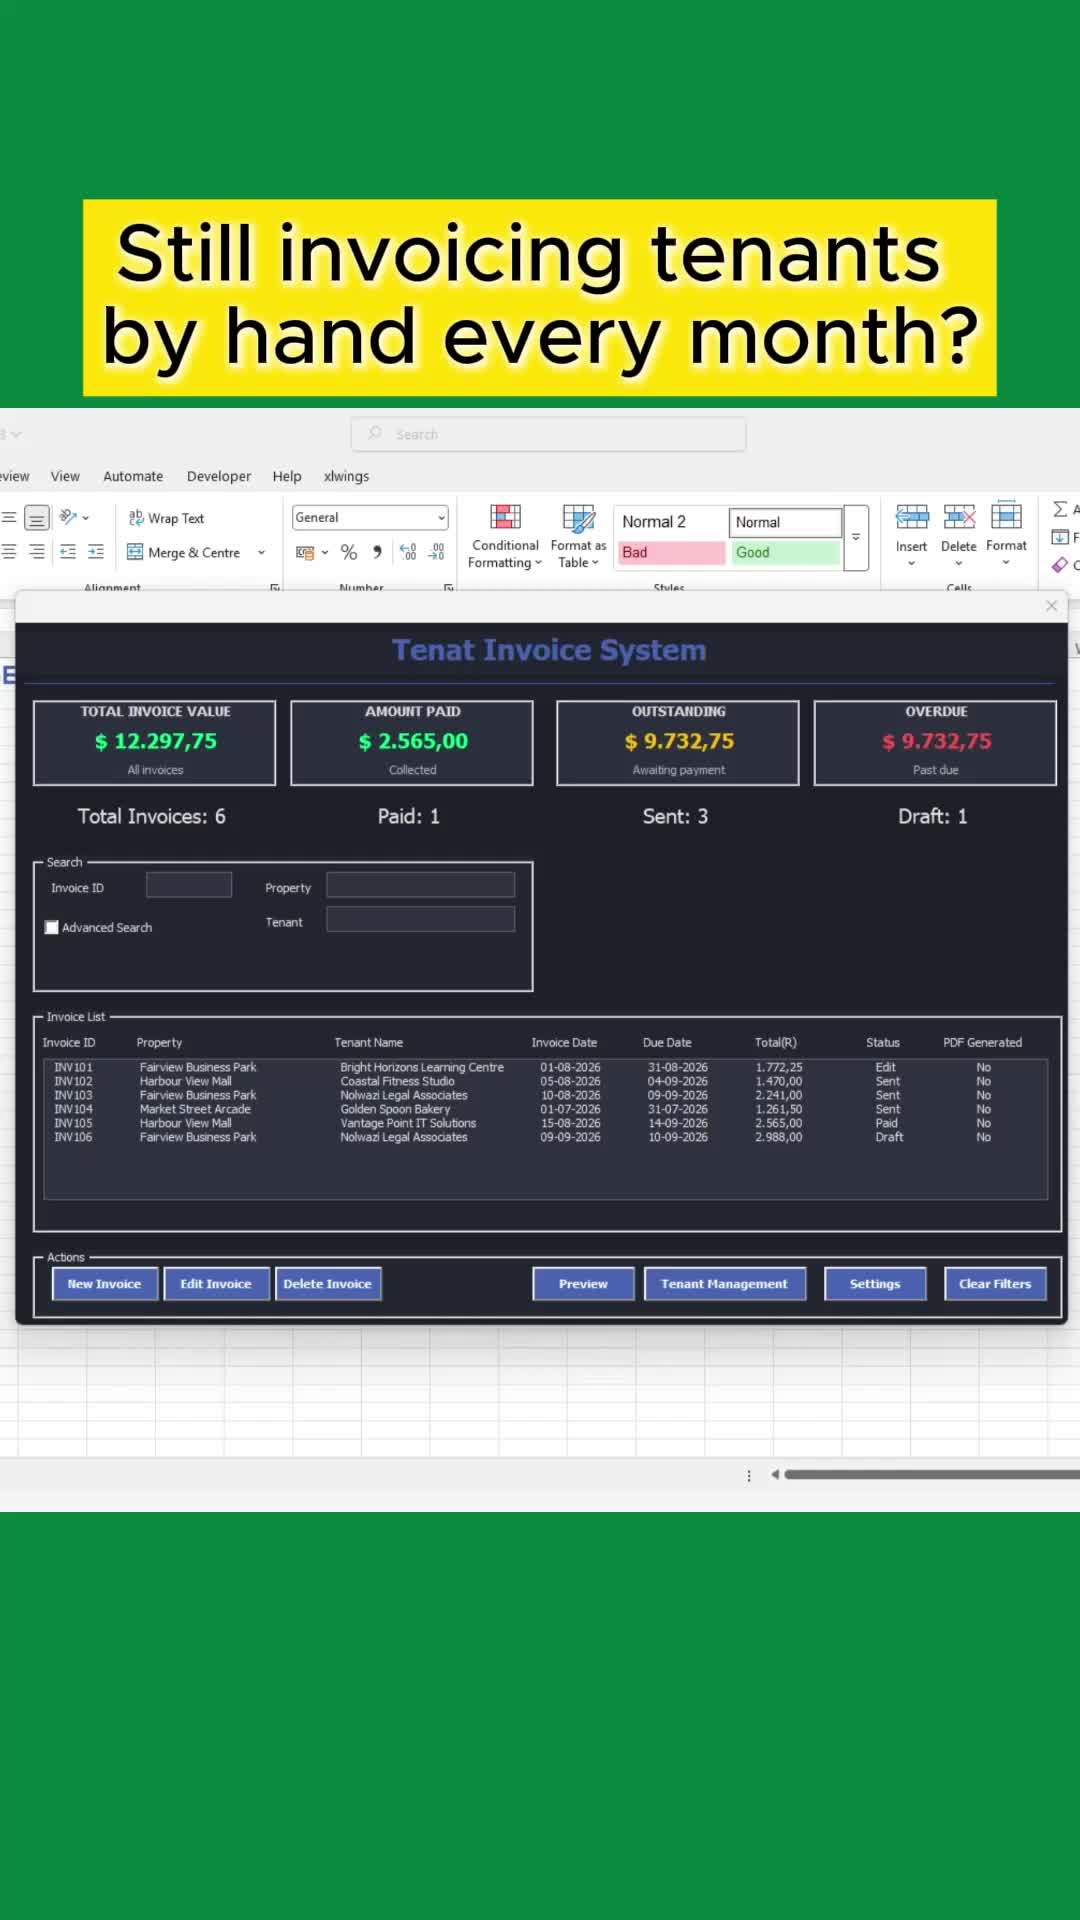Click the Wrap Text button
Screen dimensions: 1080x1920
(x=166, y=518)
